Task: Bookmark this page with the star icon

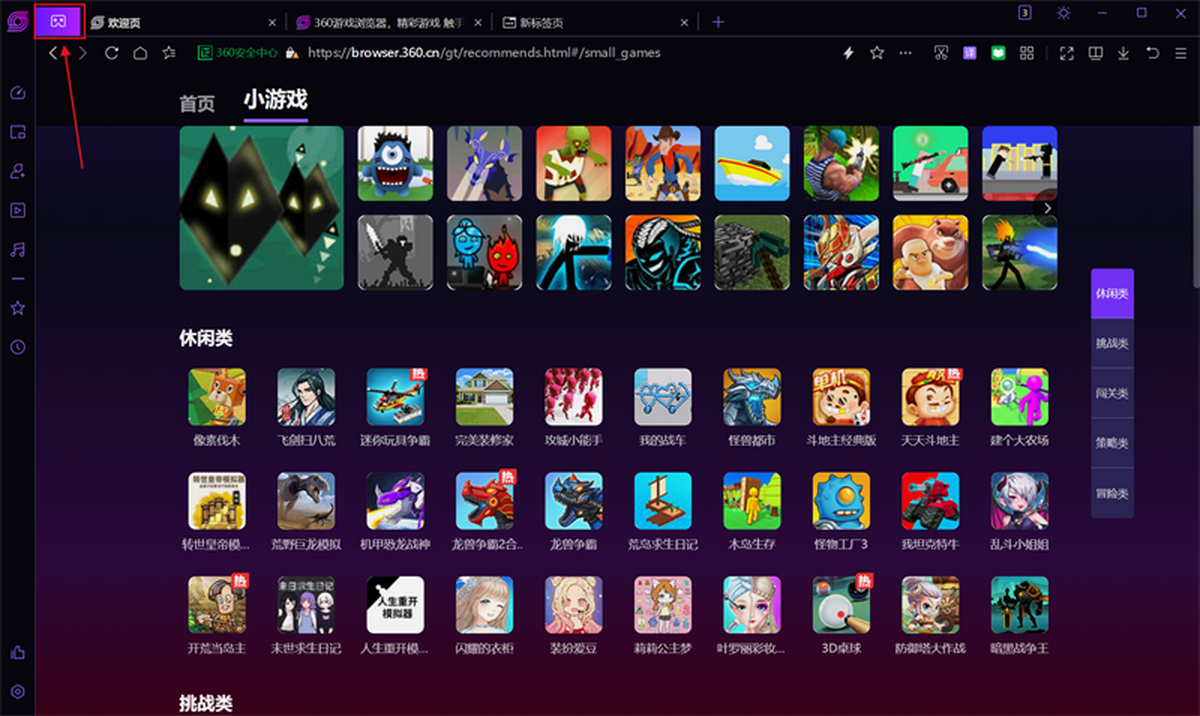Action: click(x=877, y=53)
